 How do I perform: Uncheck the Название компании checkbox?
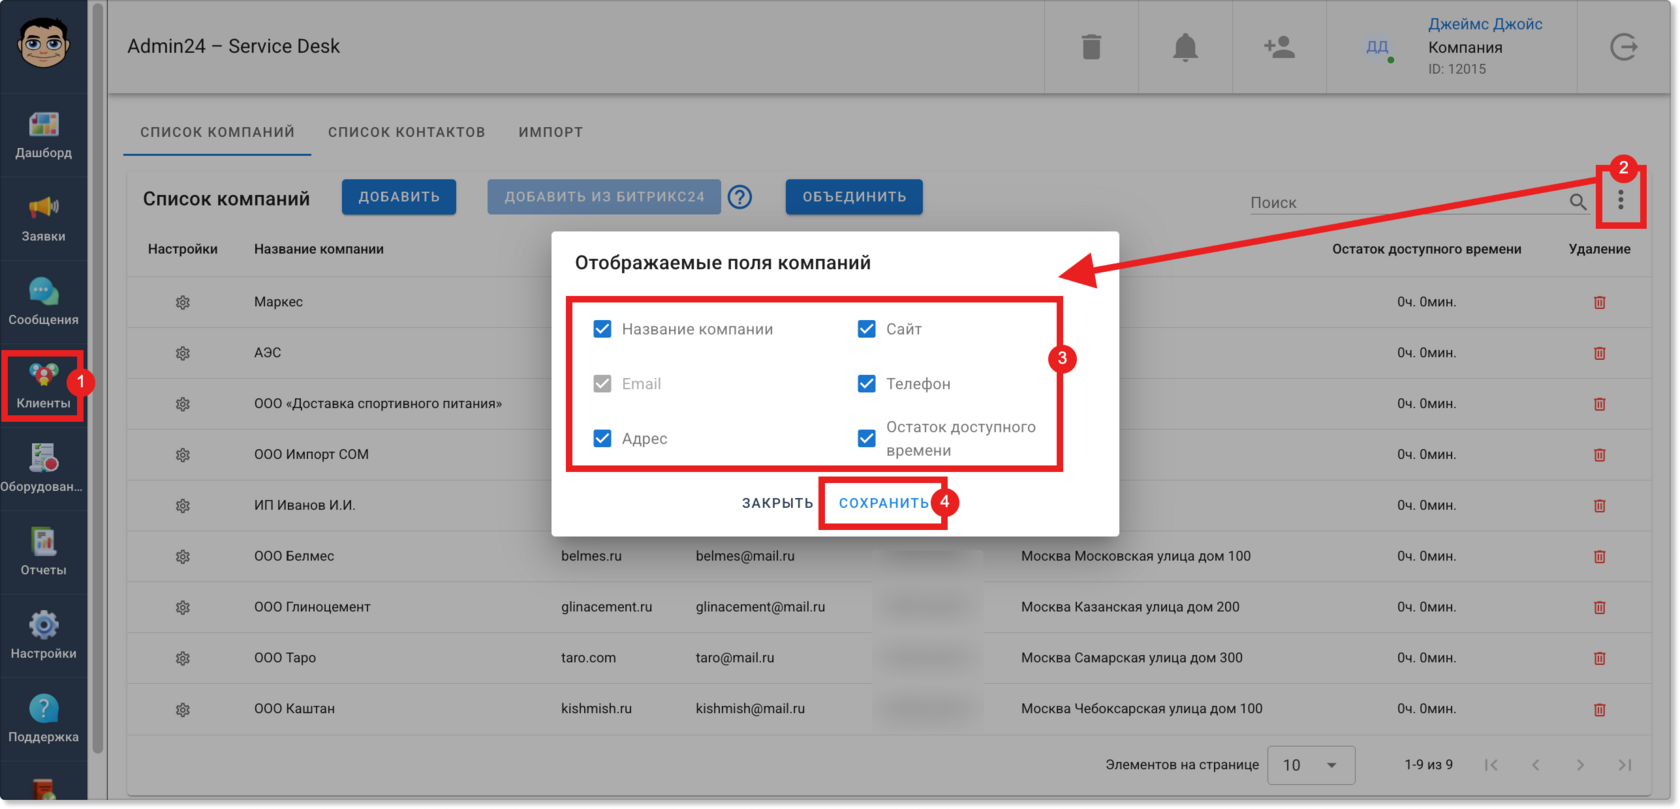pyautogui.click(x=602, y=329)
